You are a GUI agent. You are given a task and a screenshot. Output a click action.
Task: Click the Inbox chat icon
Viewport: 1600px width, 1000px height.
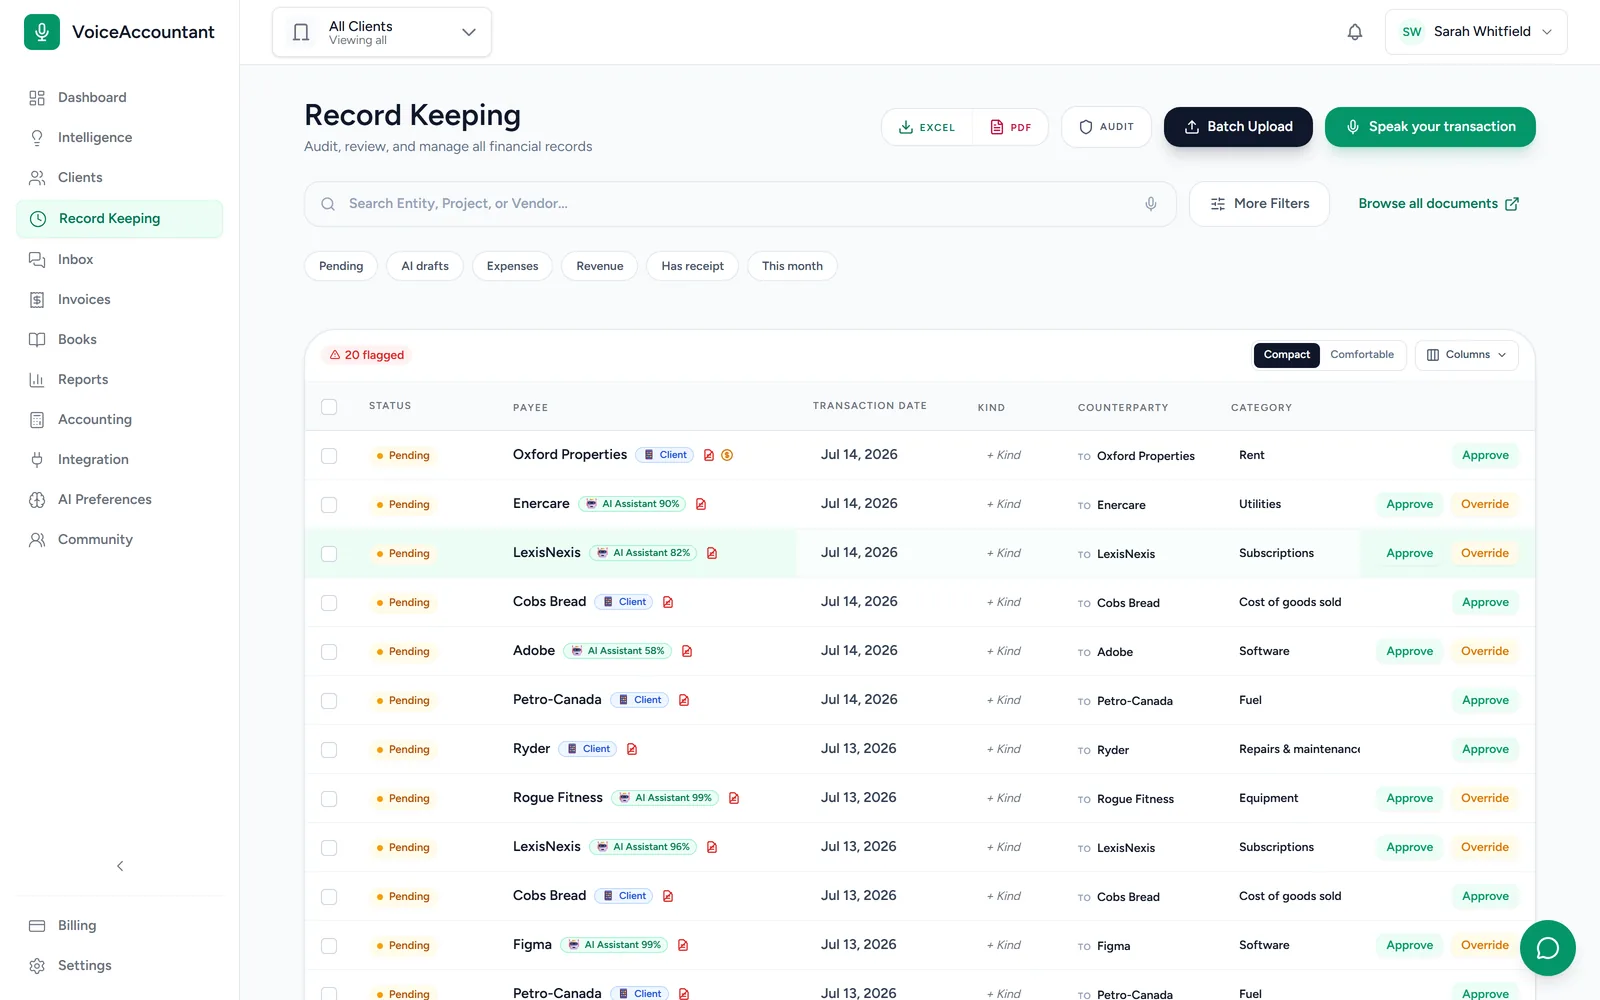pos(37,260)
